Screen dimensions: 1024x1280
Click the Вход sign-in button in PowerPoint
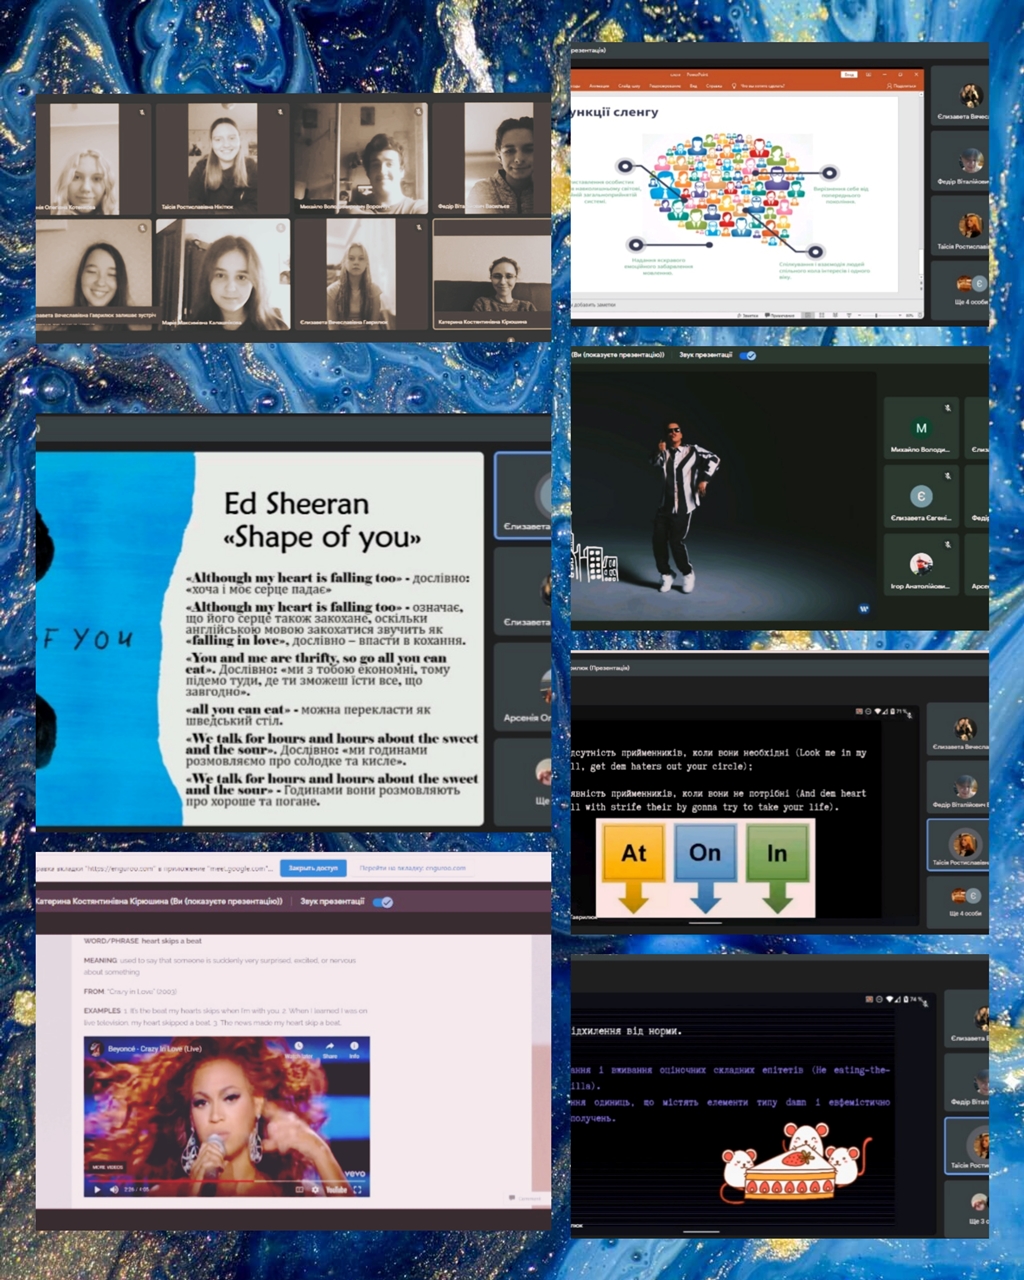pos(849,74)
